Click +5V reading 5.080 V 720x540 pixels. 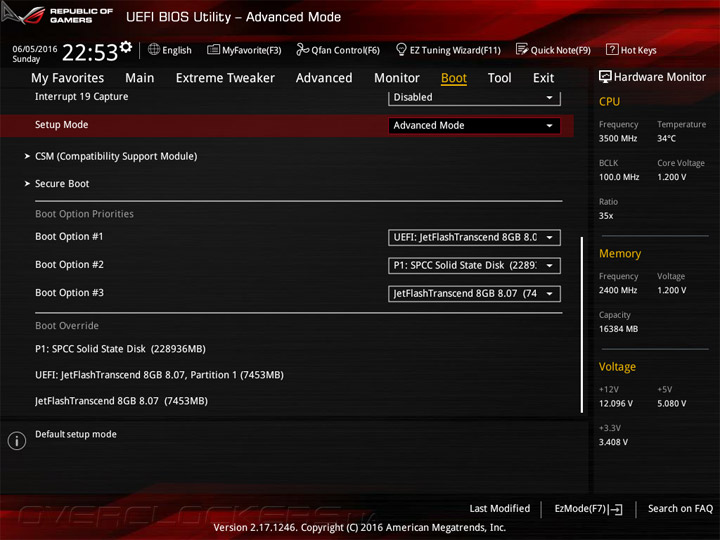[672, 404]
